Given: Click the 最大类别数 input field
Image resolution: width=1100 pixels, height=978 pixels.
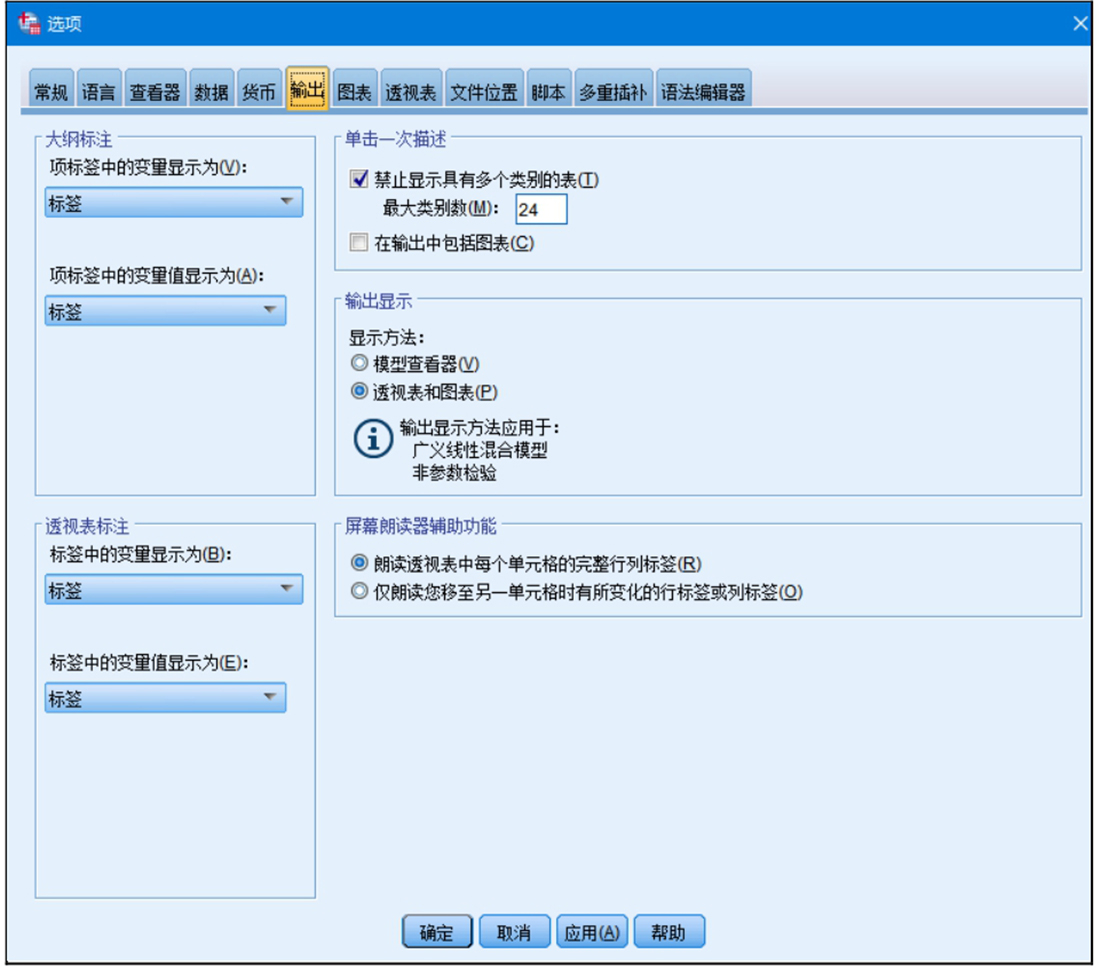Looking at the screenshot, I should click(541, 210).
